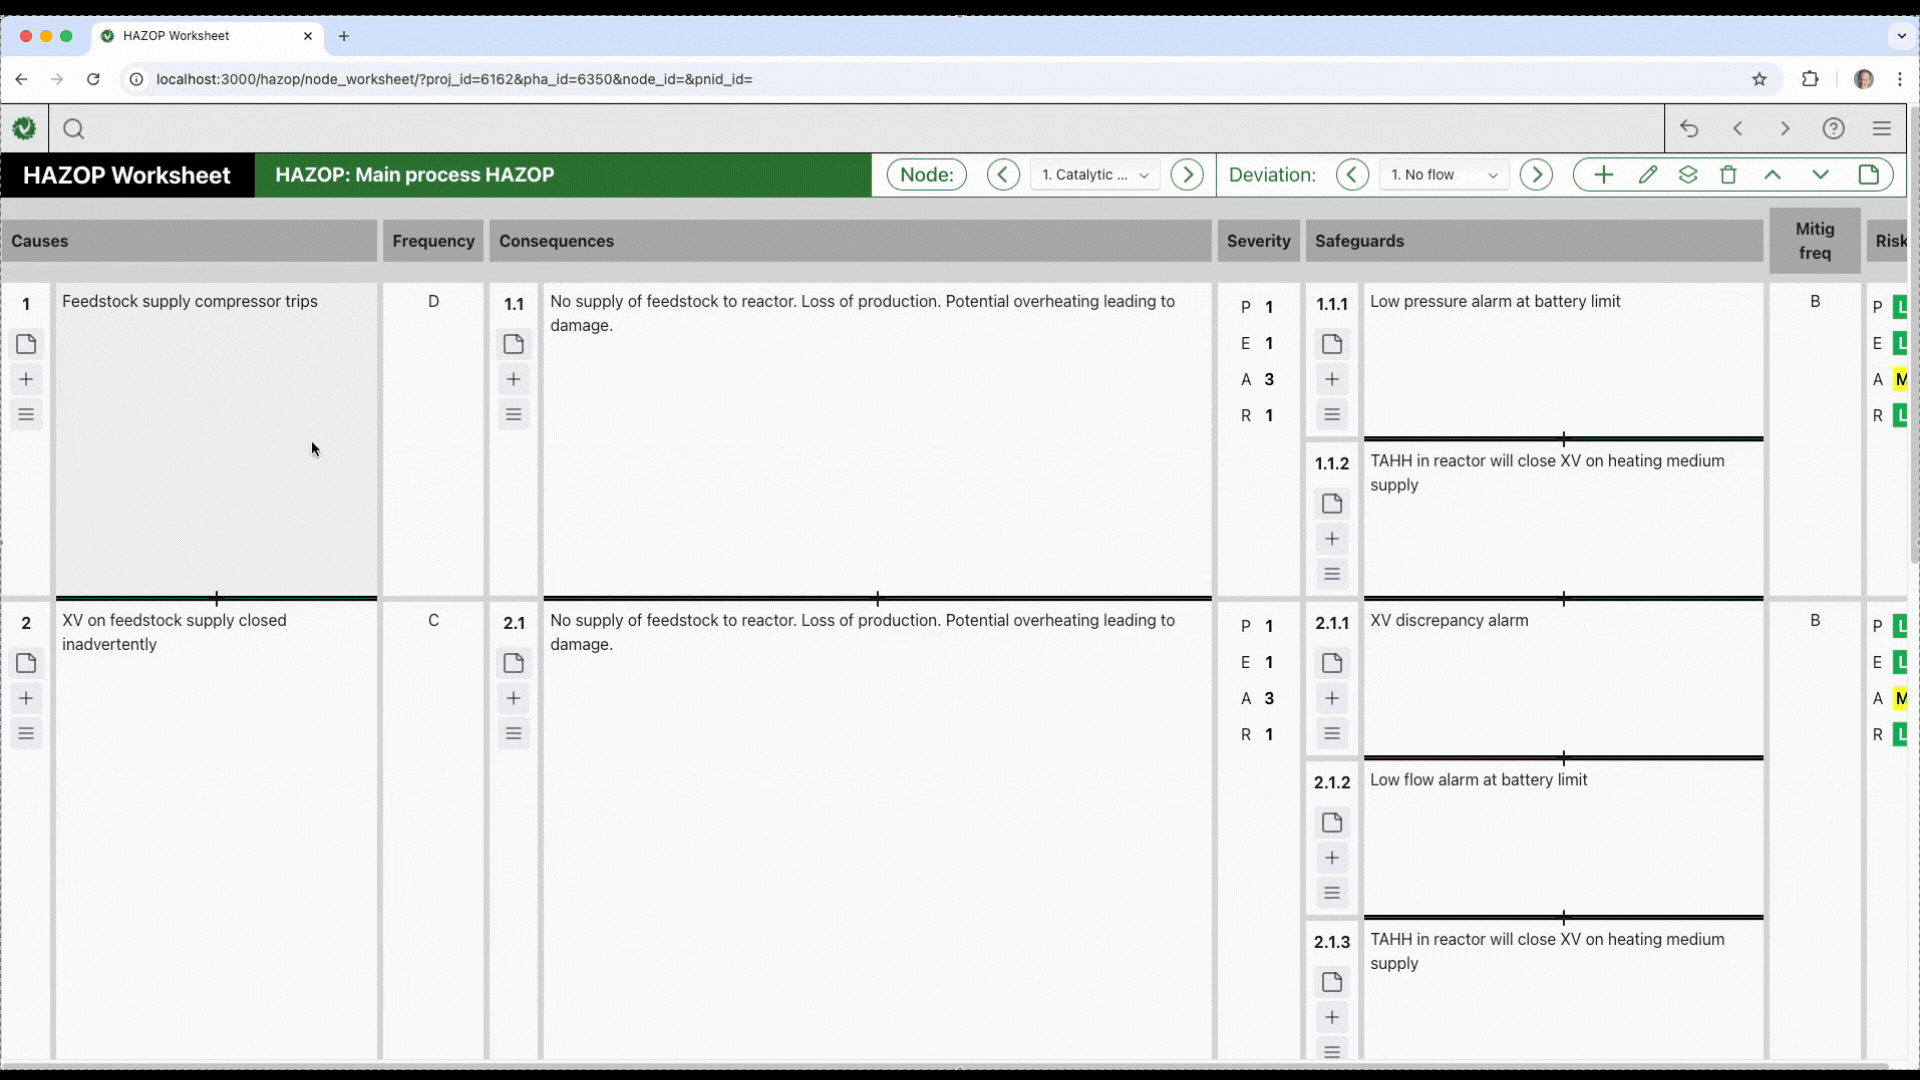Viewport: 1920px width, 1080px height.
Task: Click the plus add deviation icon
Action: click(x=1603, y=175)
